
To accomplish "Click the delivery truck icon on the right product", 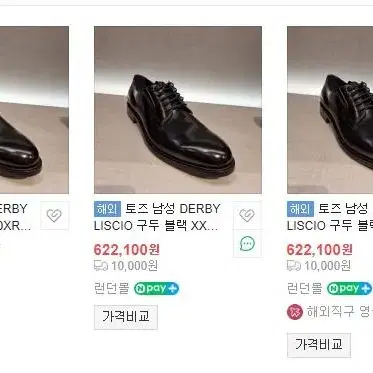I will [x=294, y=266].
